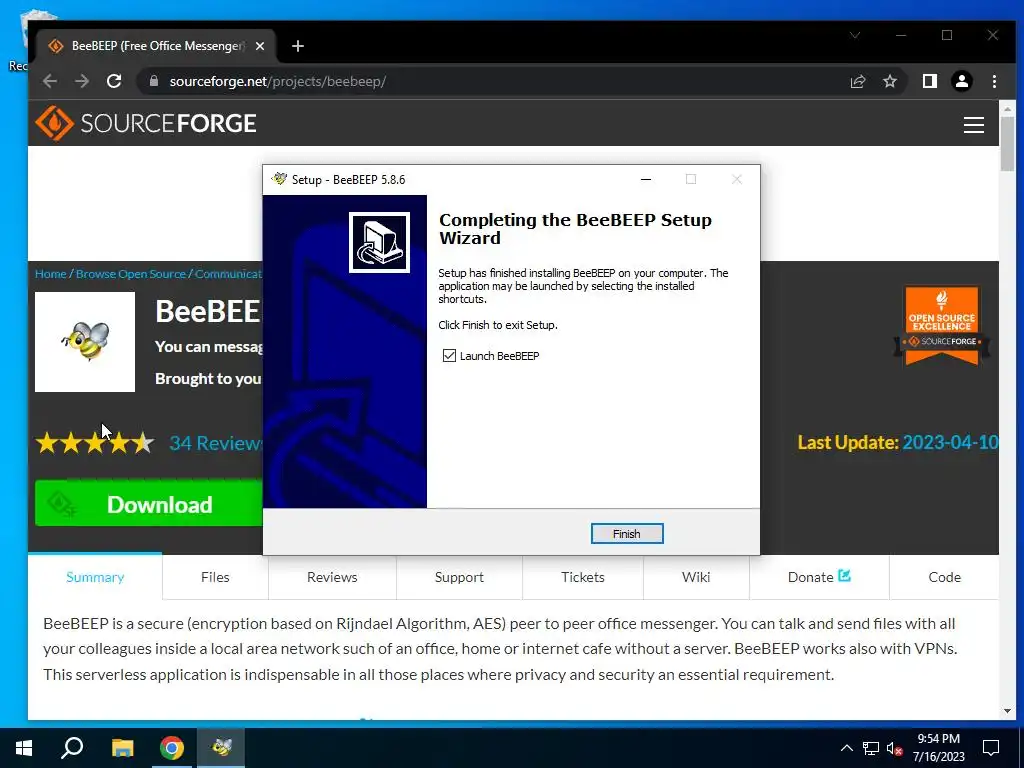
Task: Open the SourceForge hamburger menu
Action: coord(973,125)
